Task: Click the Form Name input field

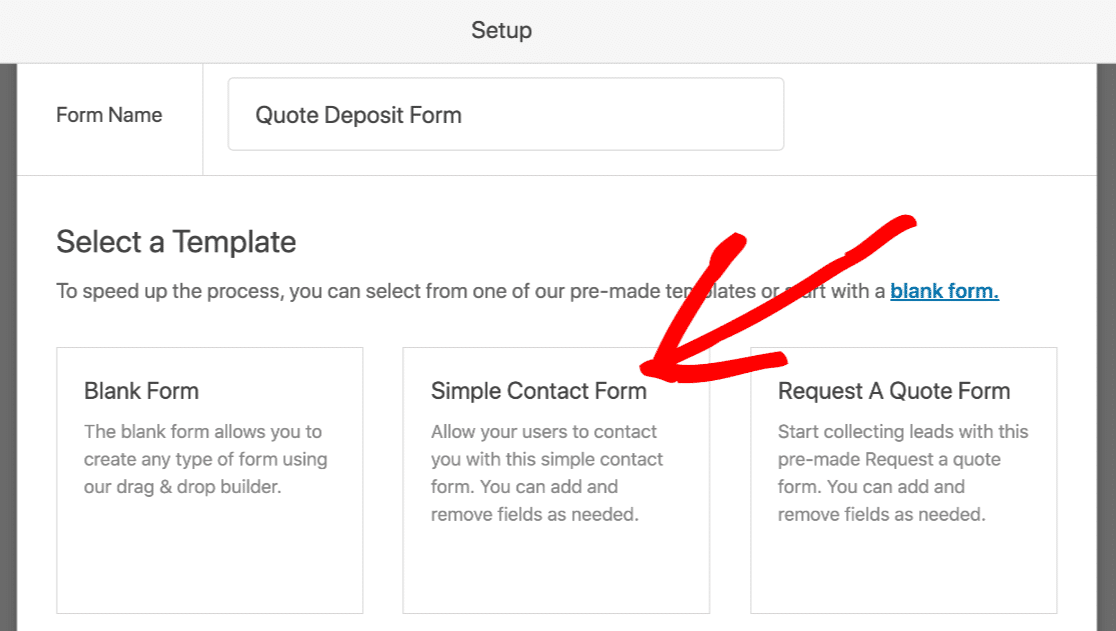Action: coord(505,114)
